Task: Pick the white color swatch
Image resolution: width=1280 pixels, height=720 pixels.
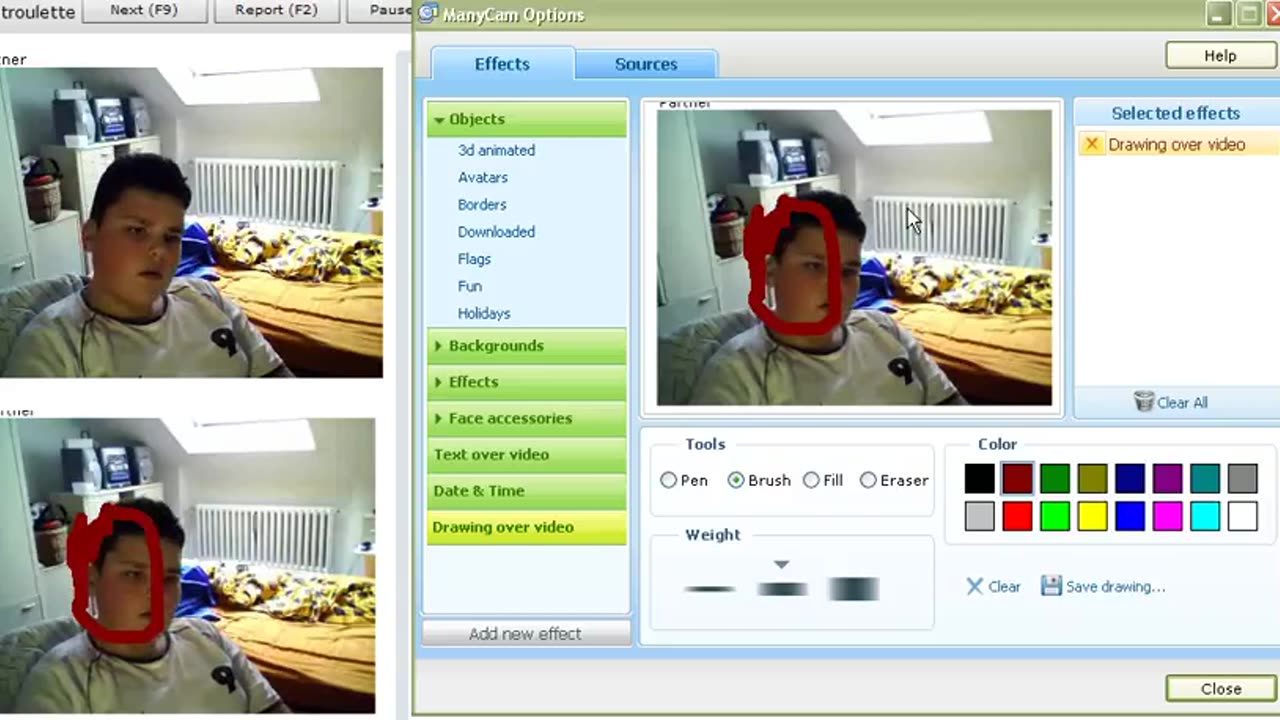Action: tap(1242, 516)
